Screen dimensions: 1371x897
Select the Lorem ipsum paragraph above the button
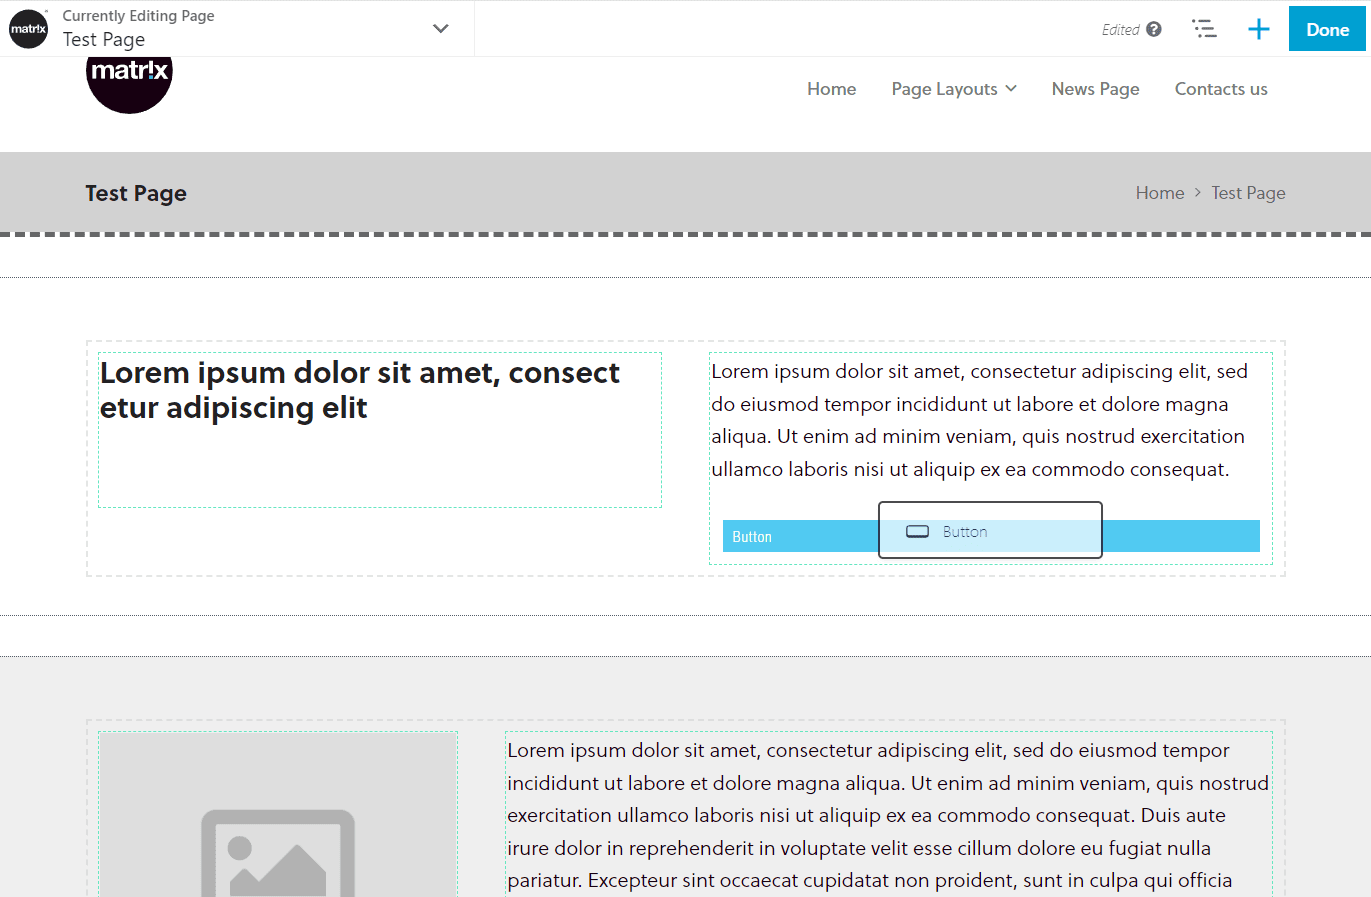[x=980, y=420]
